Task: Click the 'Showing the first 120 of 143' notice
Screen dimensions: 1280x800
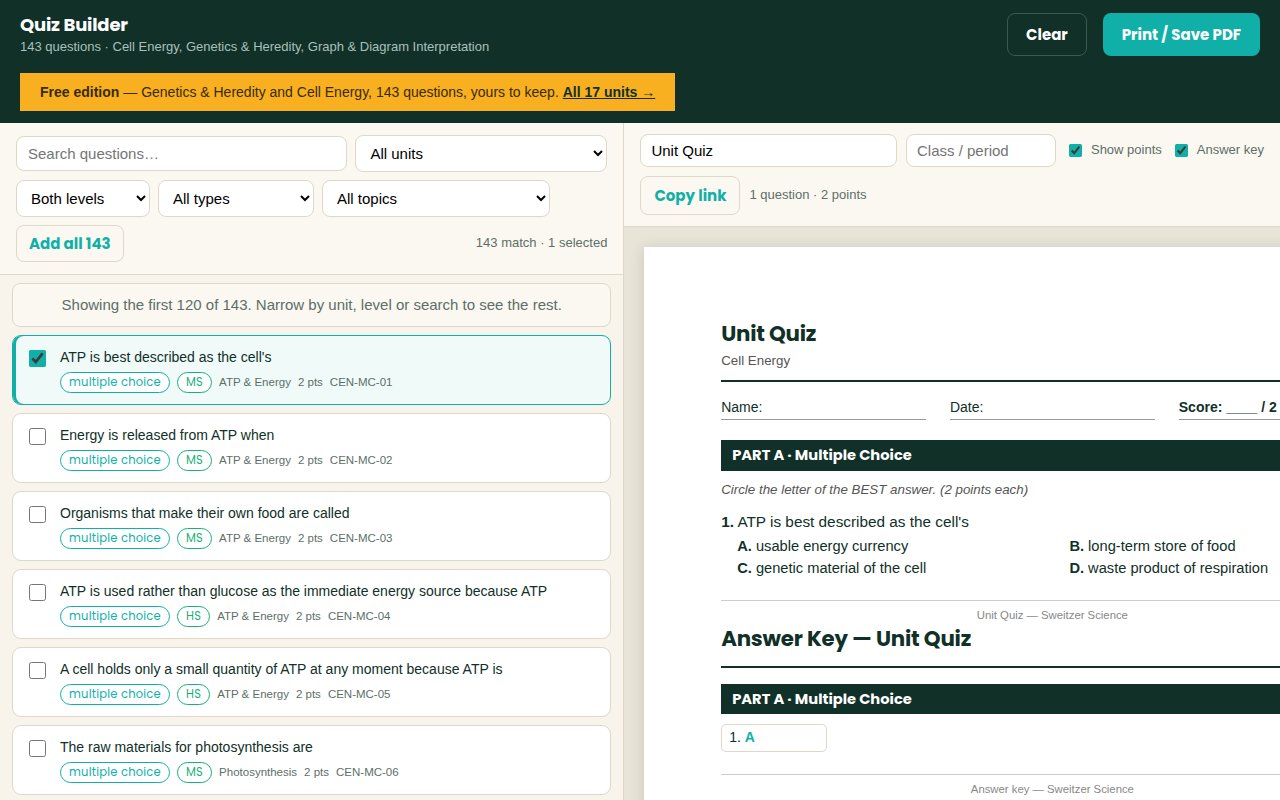Action: tap(311, 305)
